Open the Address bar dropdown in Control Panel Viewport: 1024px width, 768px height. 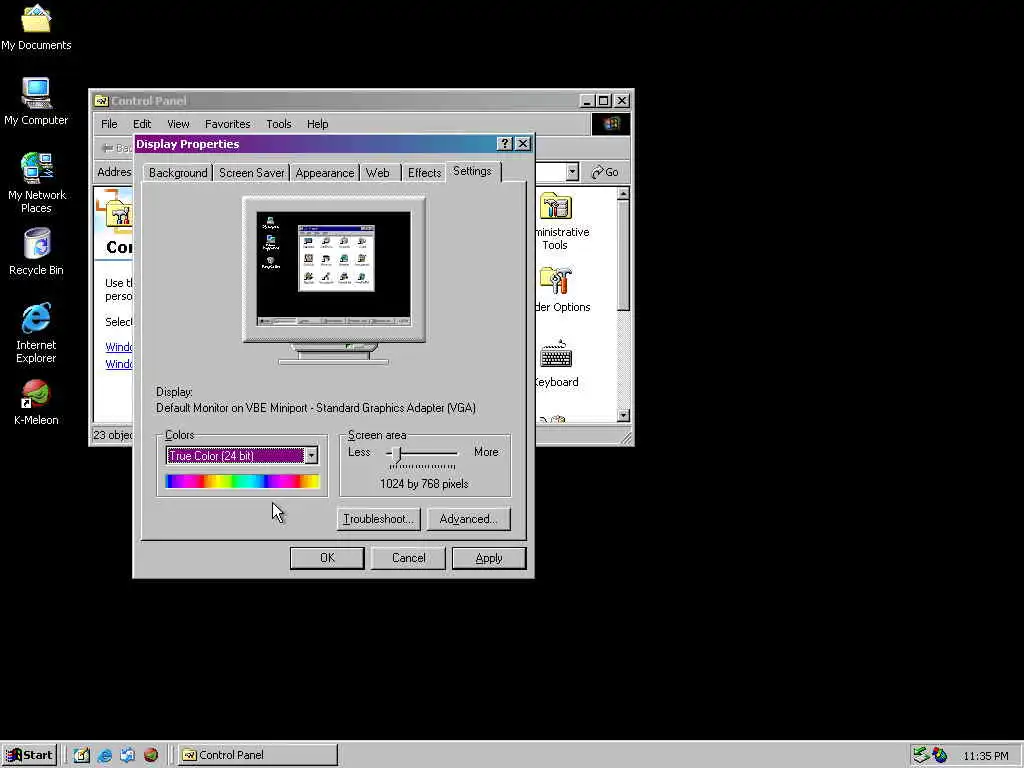[572, 172]
